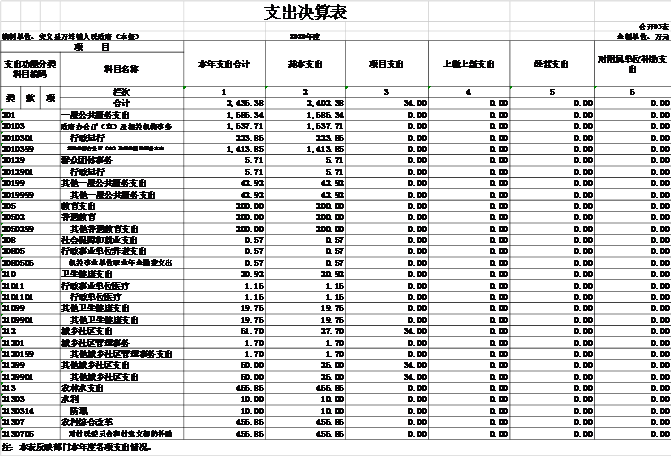Select the 科目名称 header cell
672x456 pixels.
pos(121,69)
